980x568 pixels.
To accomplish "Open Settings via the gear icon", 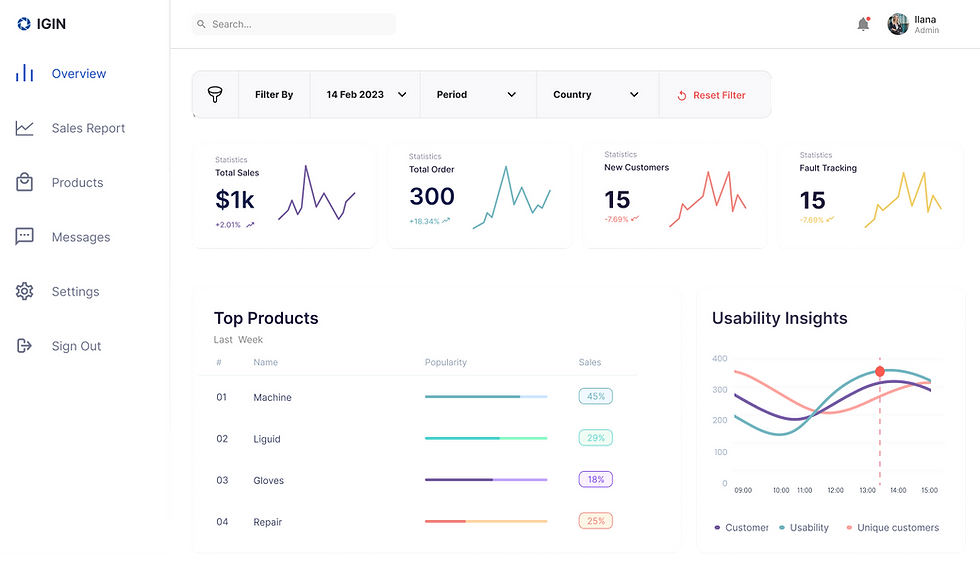I will pyautogui.click(x=24, y=291).
